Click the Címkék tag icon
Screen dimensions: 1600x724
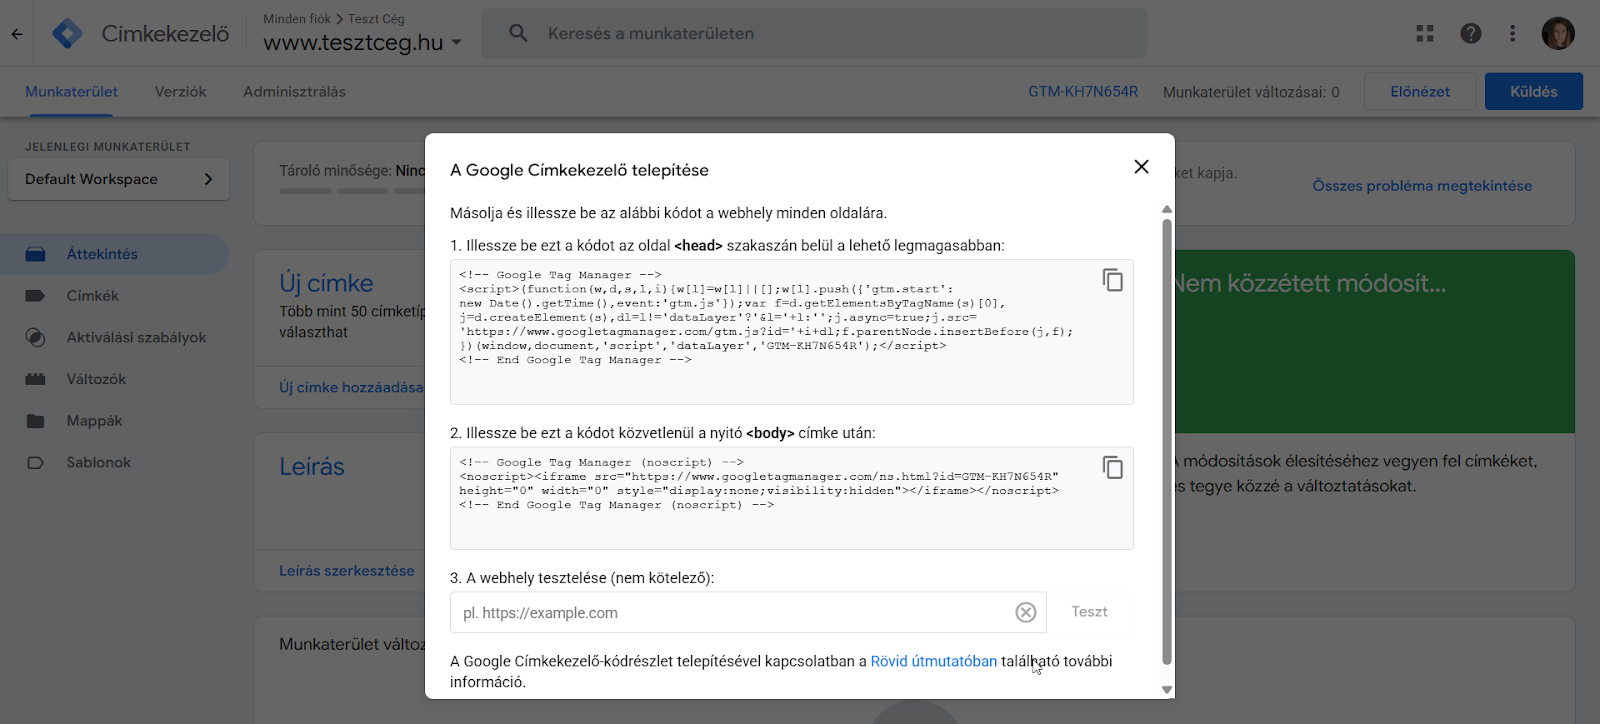(x=36, y=296)
